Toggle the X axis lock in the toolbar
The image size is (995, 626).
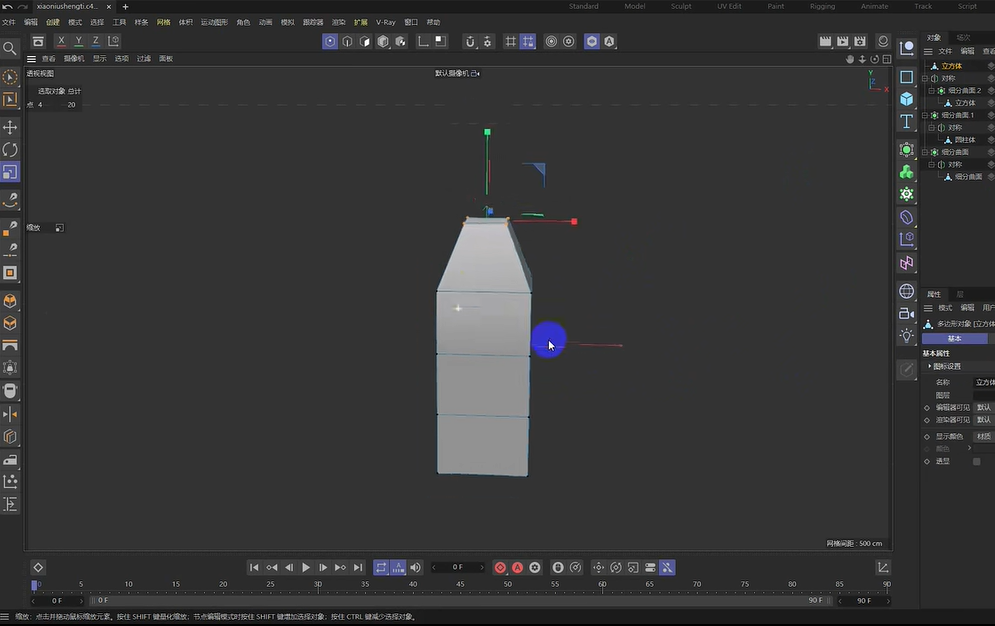click(x=61, y=41)
